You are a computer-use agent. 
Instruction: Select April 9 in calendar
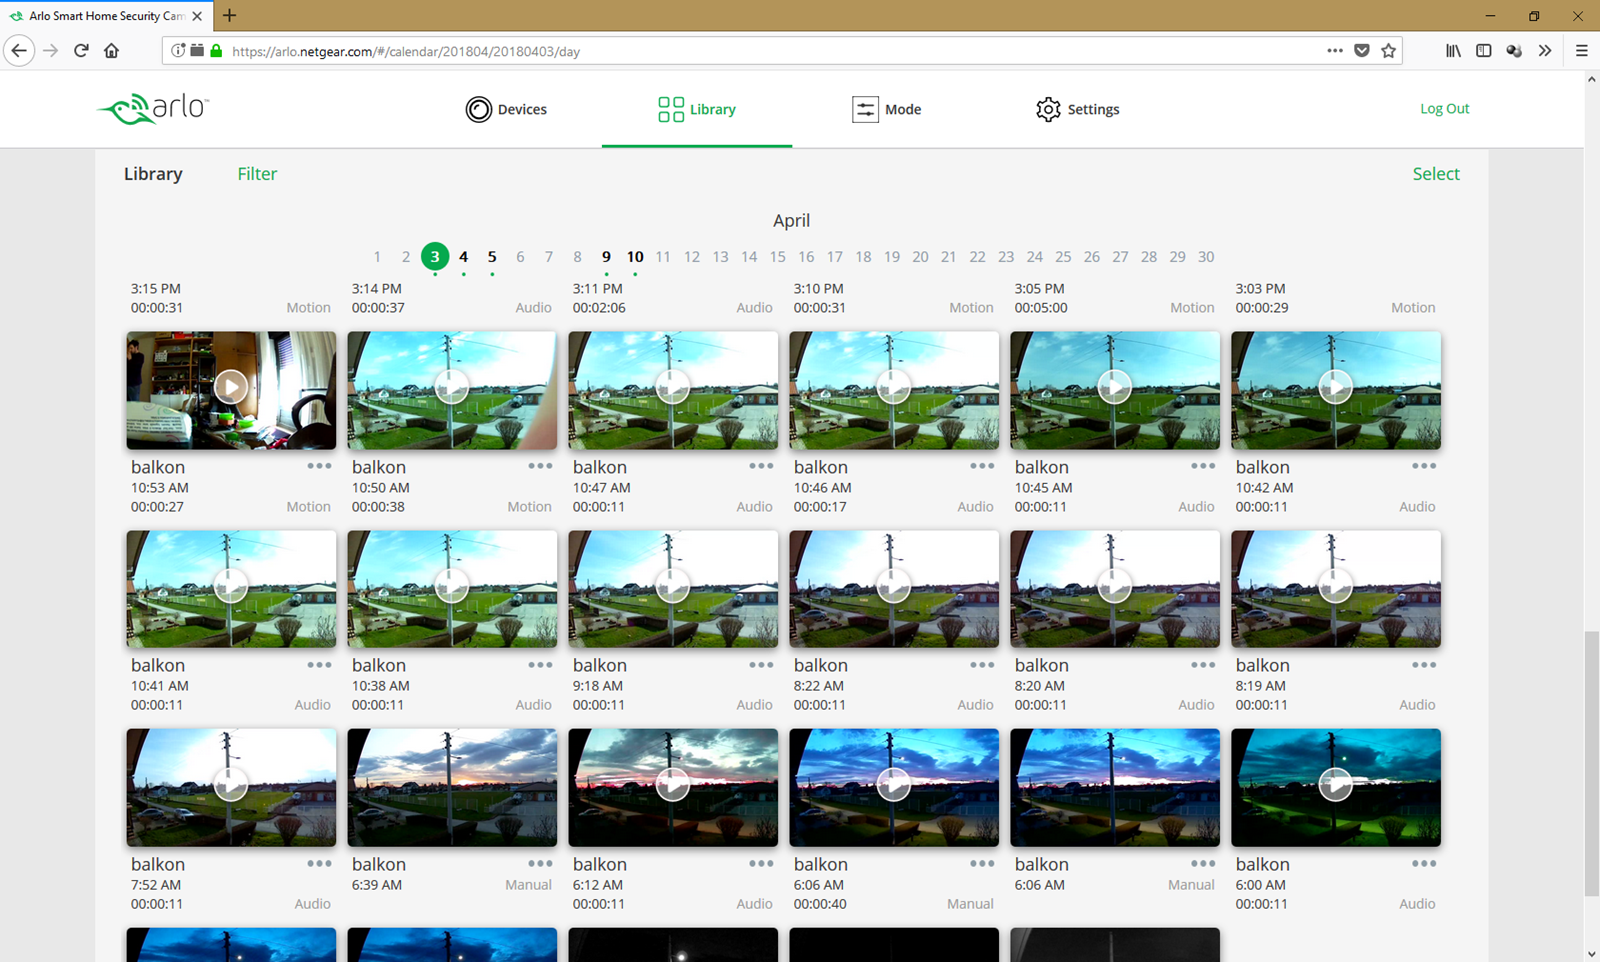pyautogui.click(x=606, y=257)
